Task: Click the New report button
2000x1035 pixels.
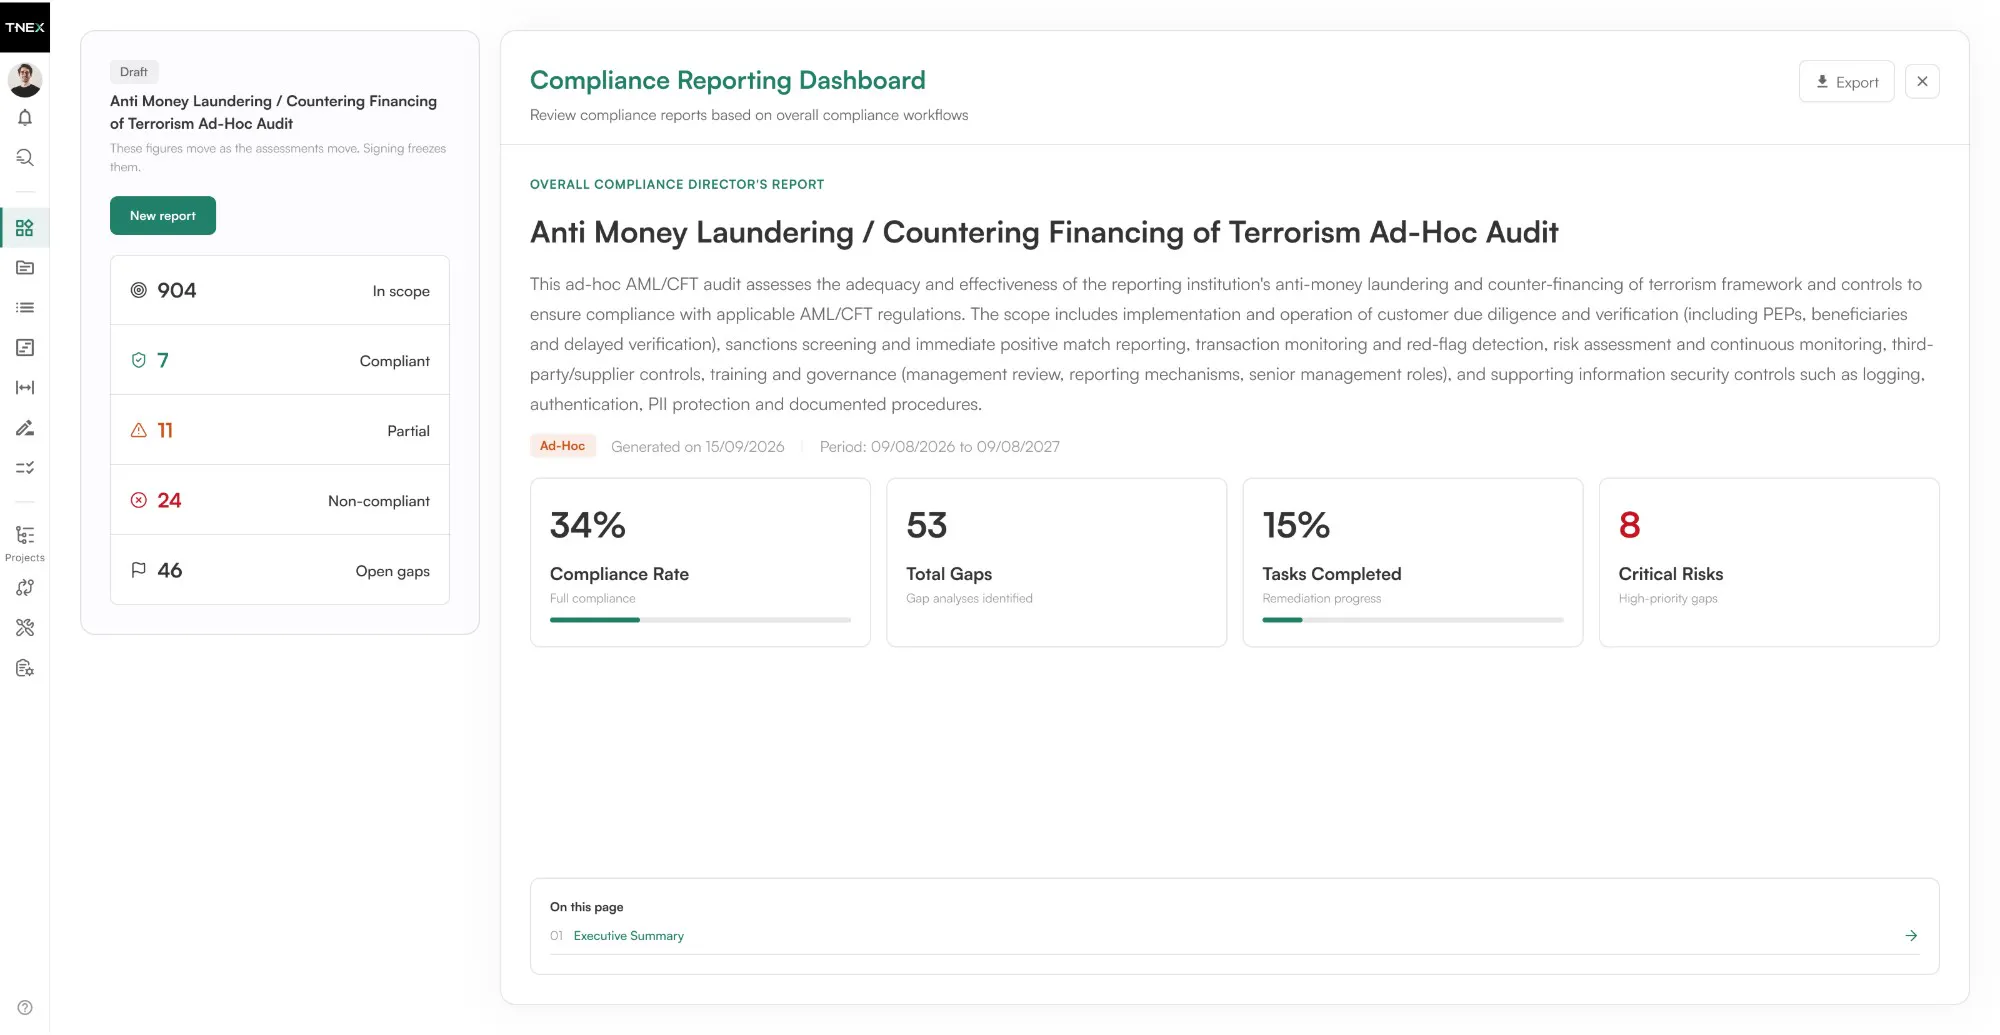Action: 163,216
